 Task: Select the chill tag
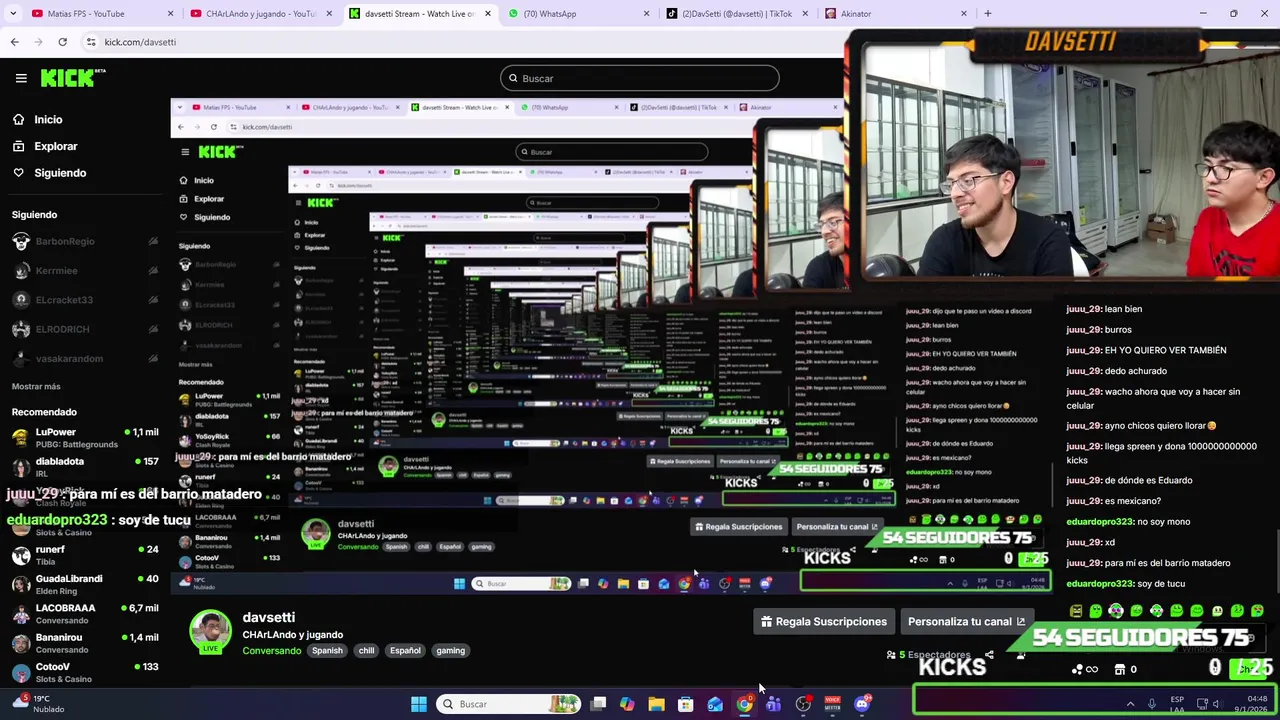pyautogui.click(x=366, y=651)
